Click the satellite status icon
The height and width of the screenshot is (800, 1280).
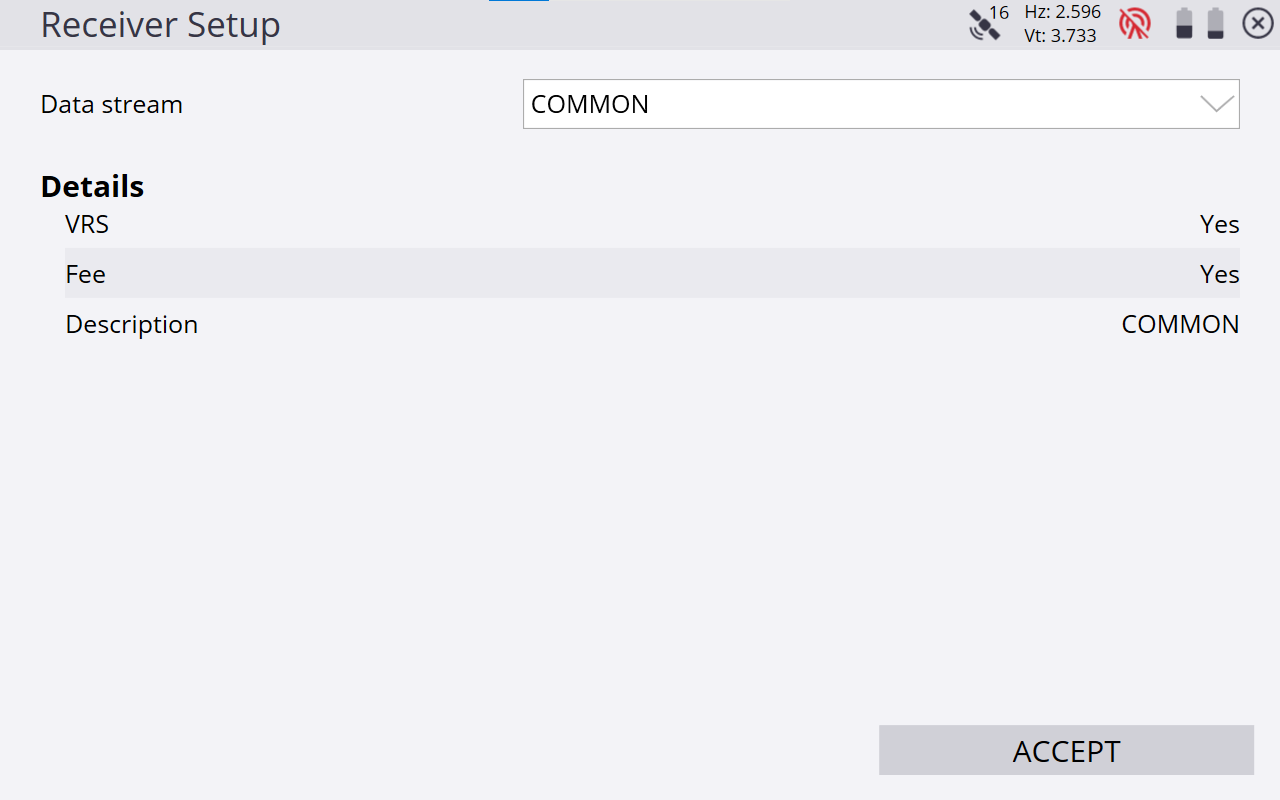pyautogui.click(x=983, y=25)
